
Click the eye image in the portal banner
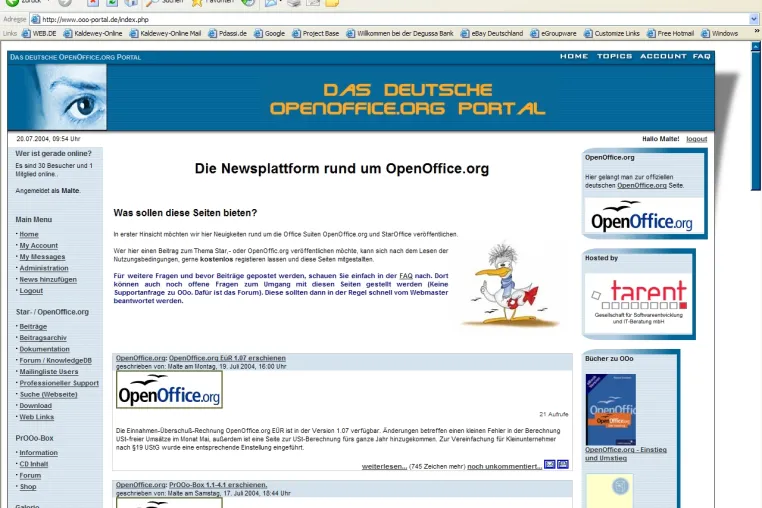[57, 97]
